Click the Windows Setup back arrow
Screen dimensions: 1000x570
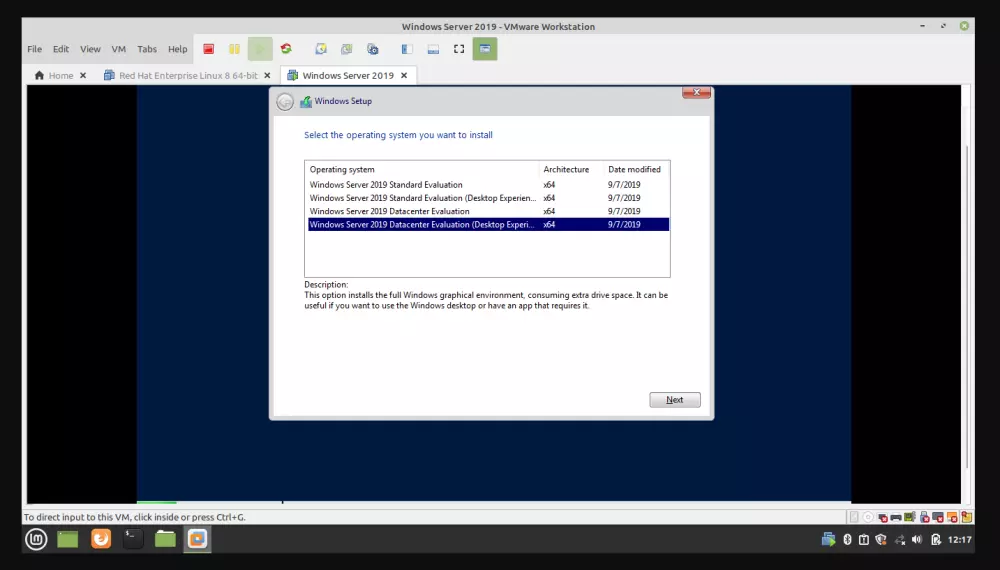285,101
